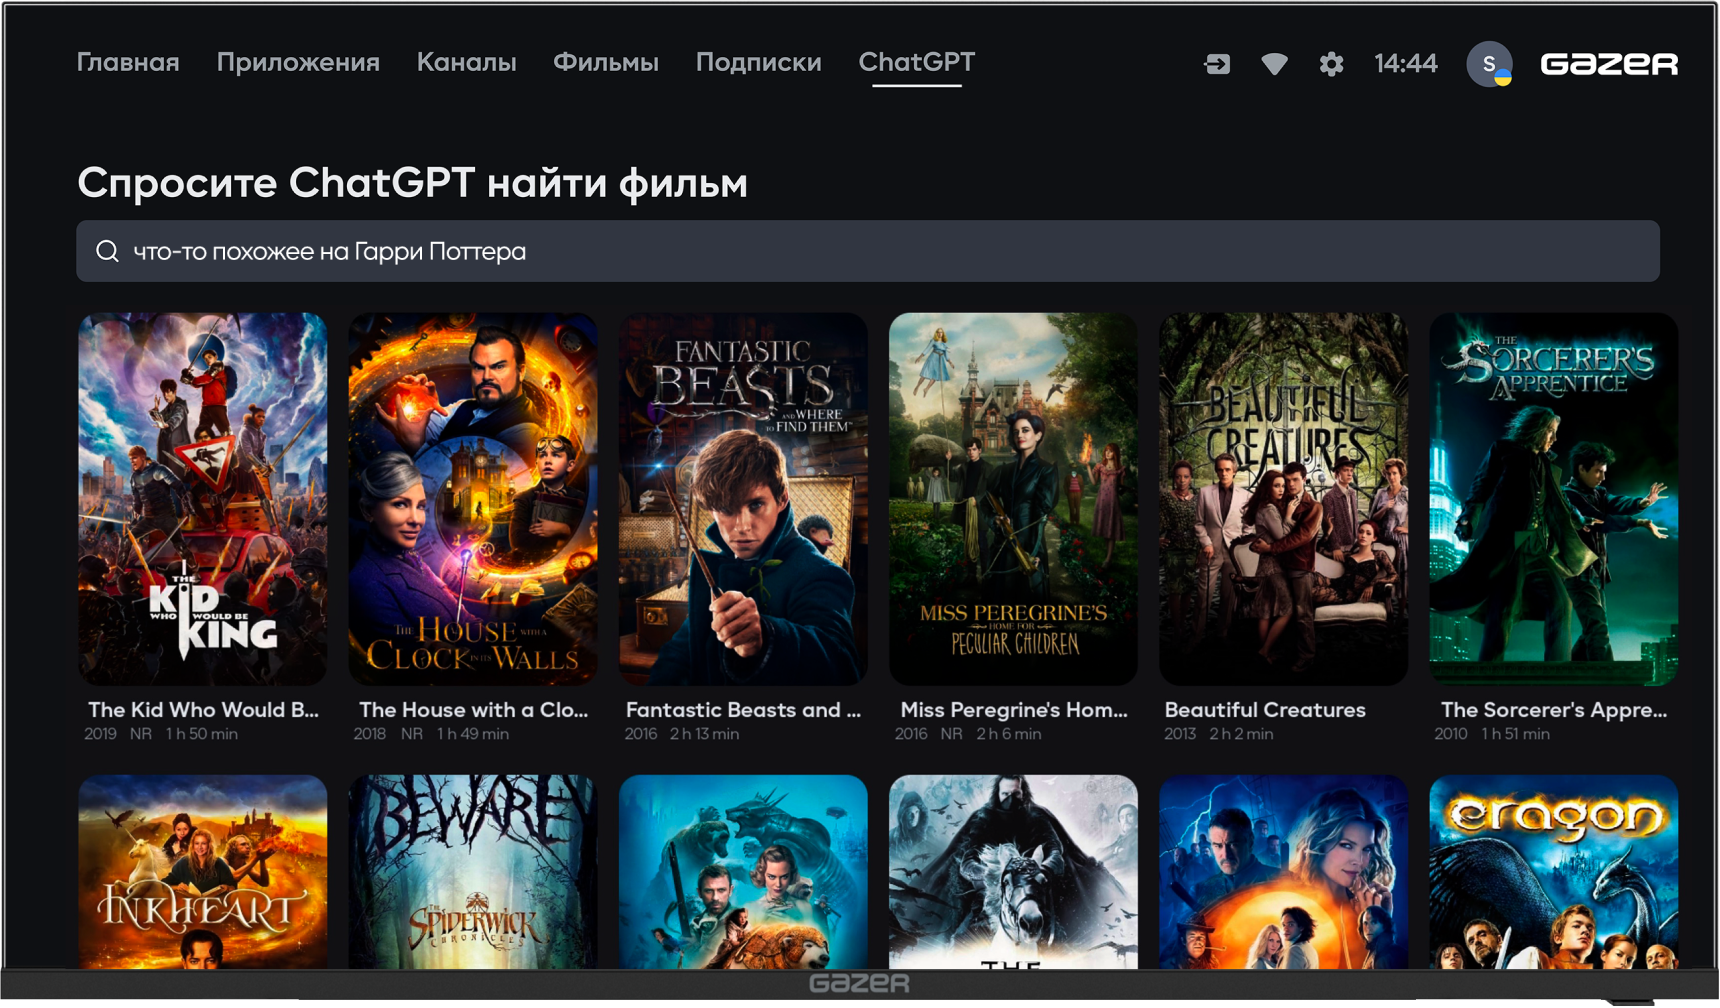Open user profile avatar S

[1489, 64]
